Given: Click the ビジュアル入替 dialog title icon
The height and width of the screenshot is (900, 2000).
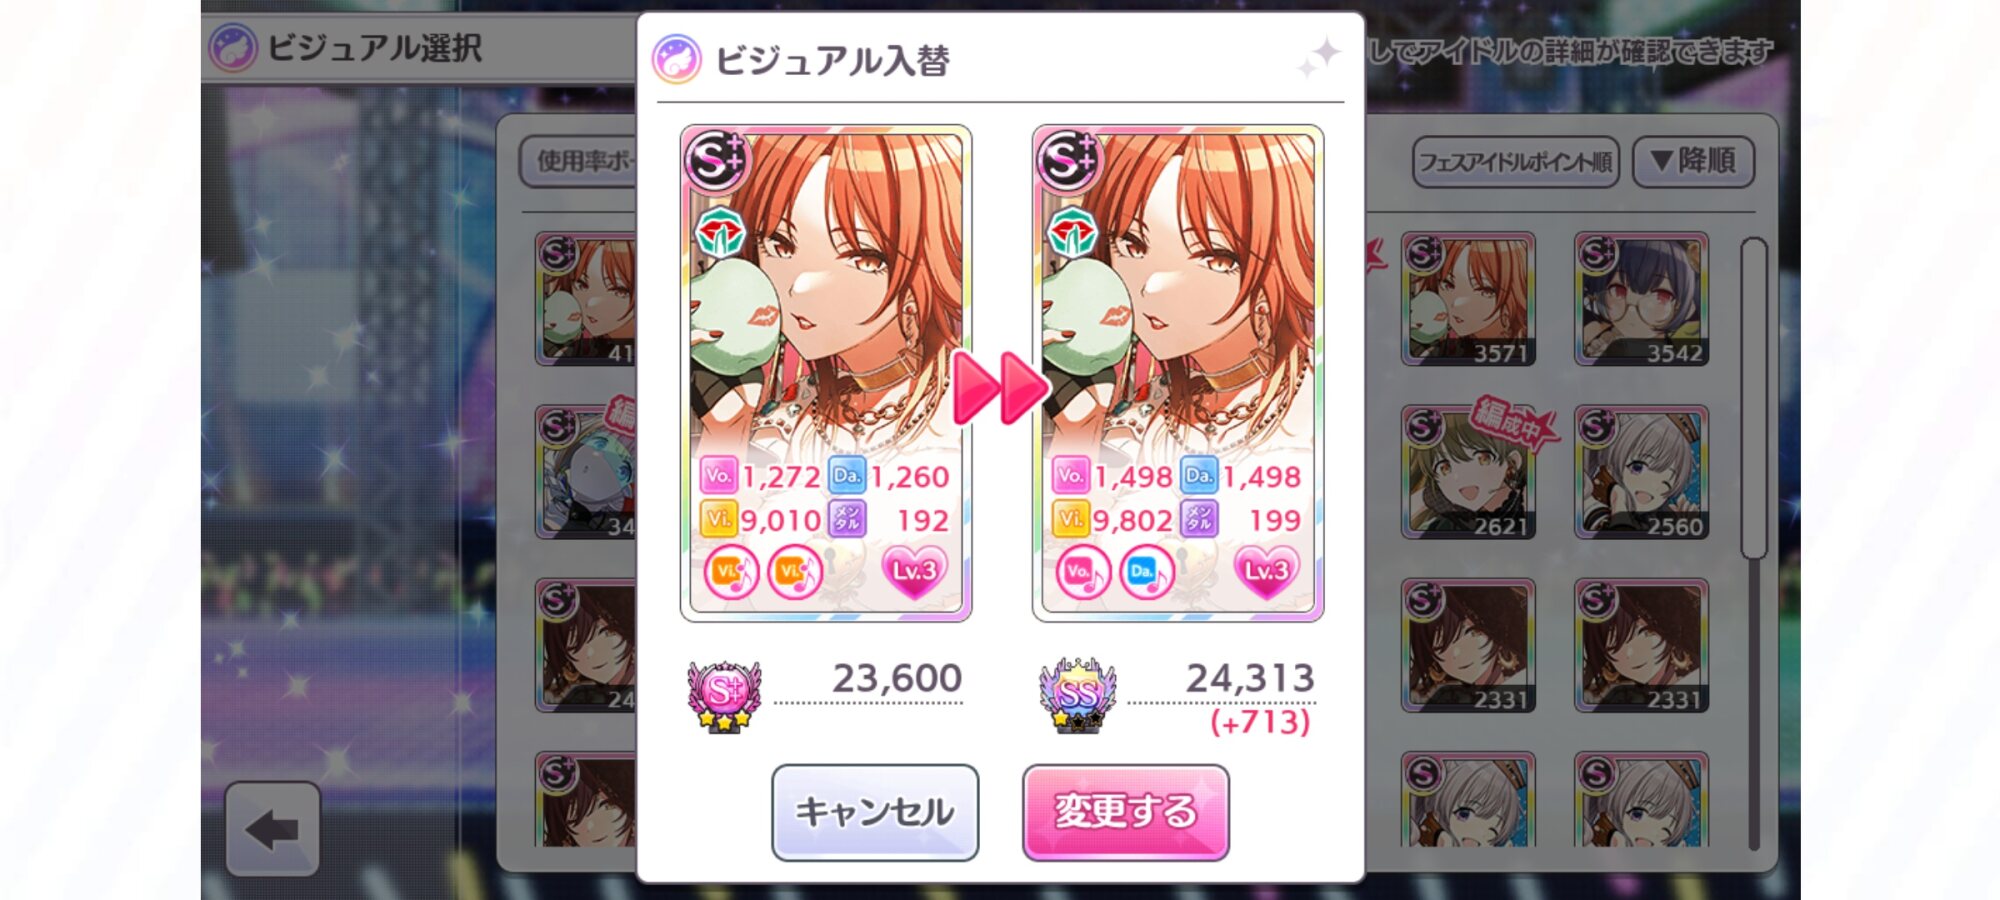Looking at the screenshot, I should point(677,59).
